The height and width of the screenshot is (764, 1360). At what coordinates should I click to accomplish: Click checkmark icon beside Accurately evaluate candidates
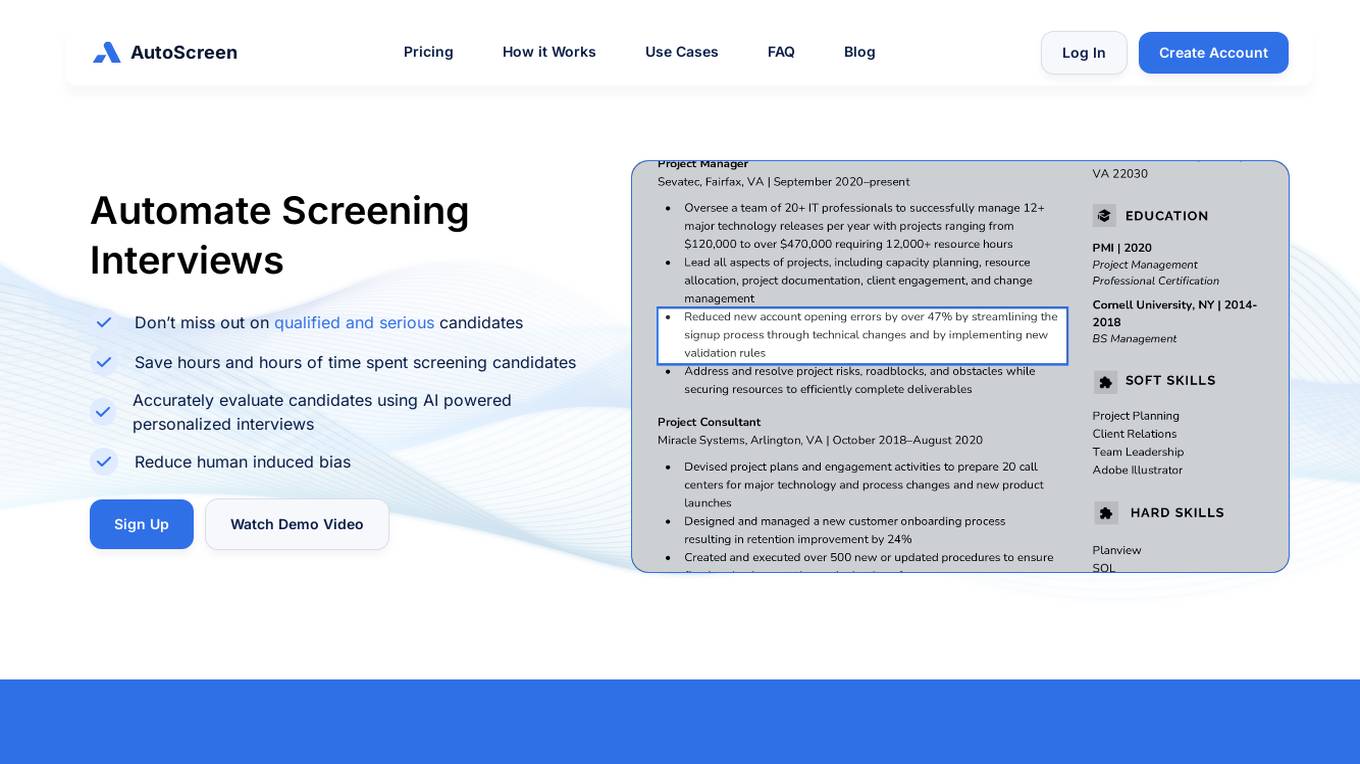103,411
